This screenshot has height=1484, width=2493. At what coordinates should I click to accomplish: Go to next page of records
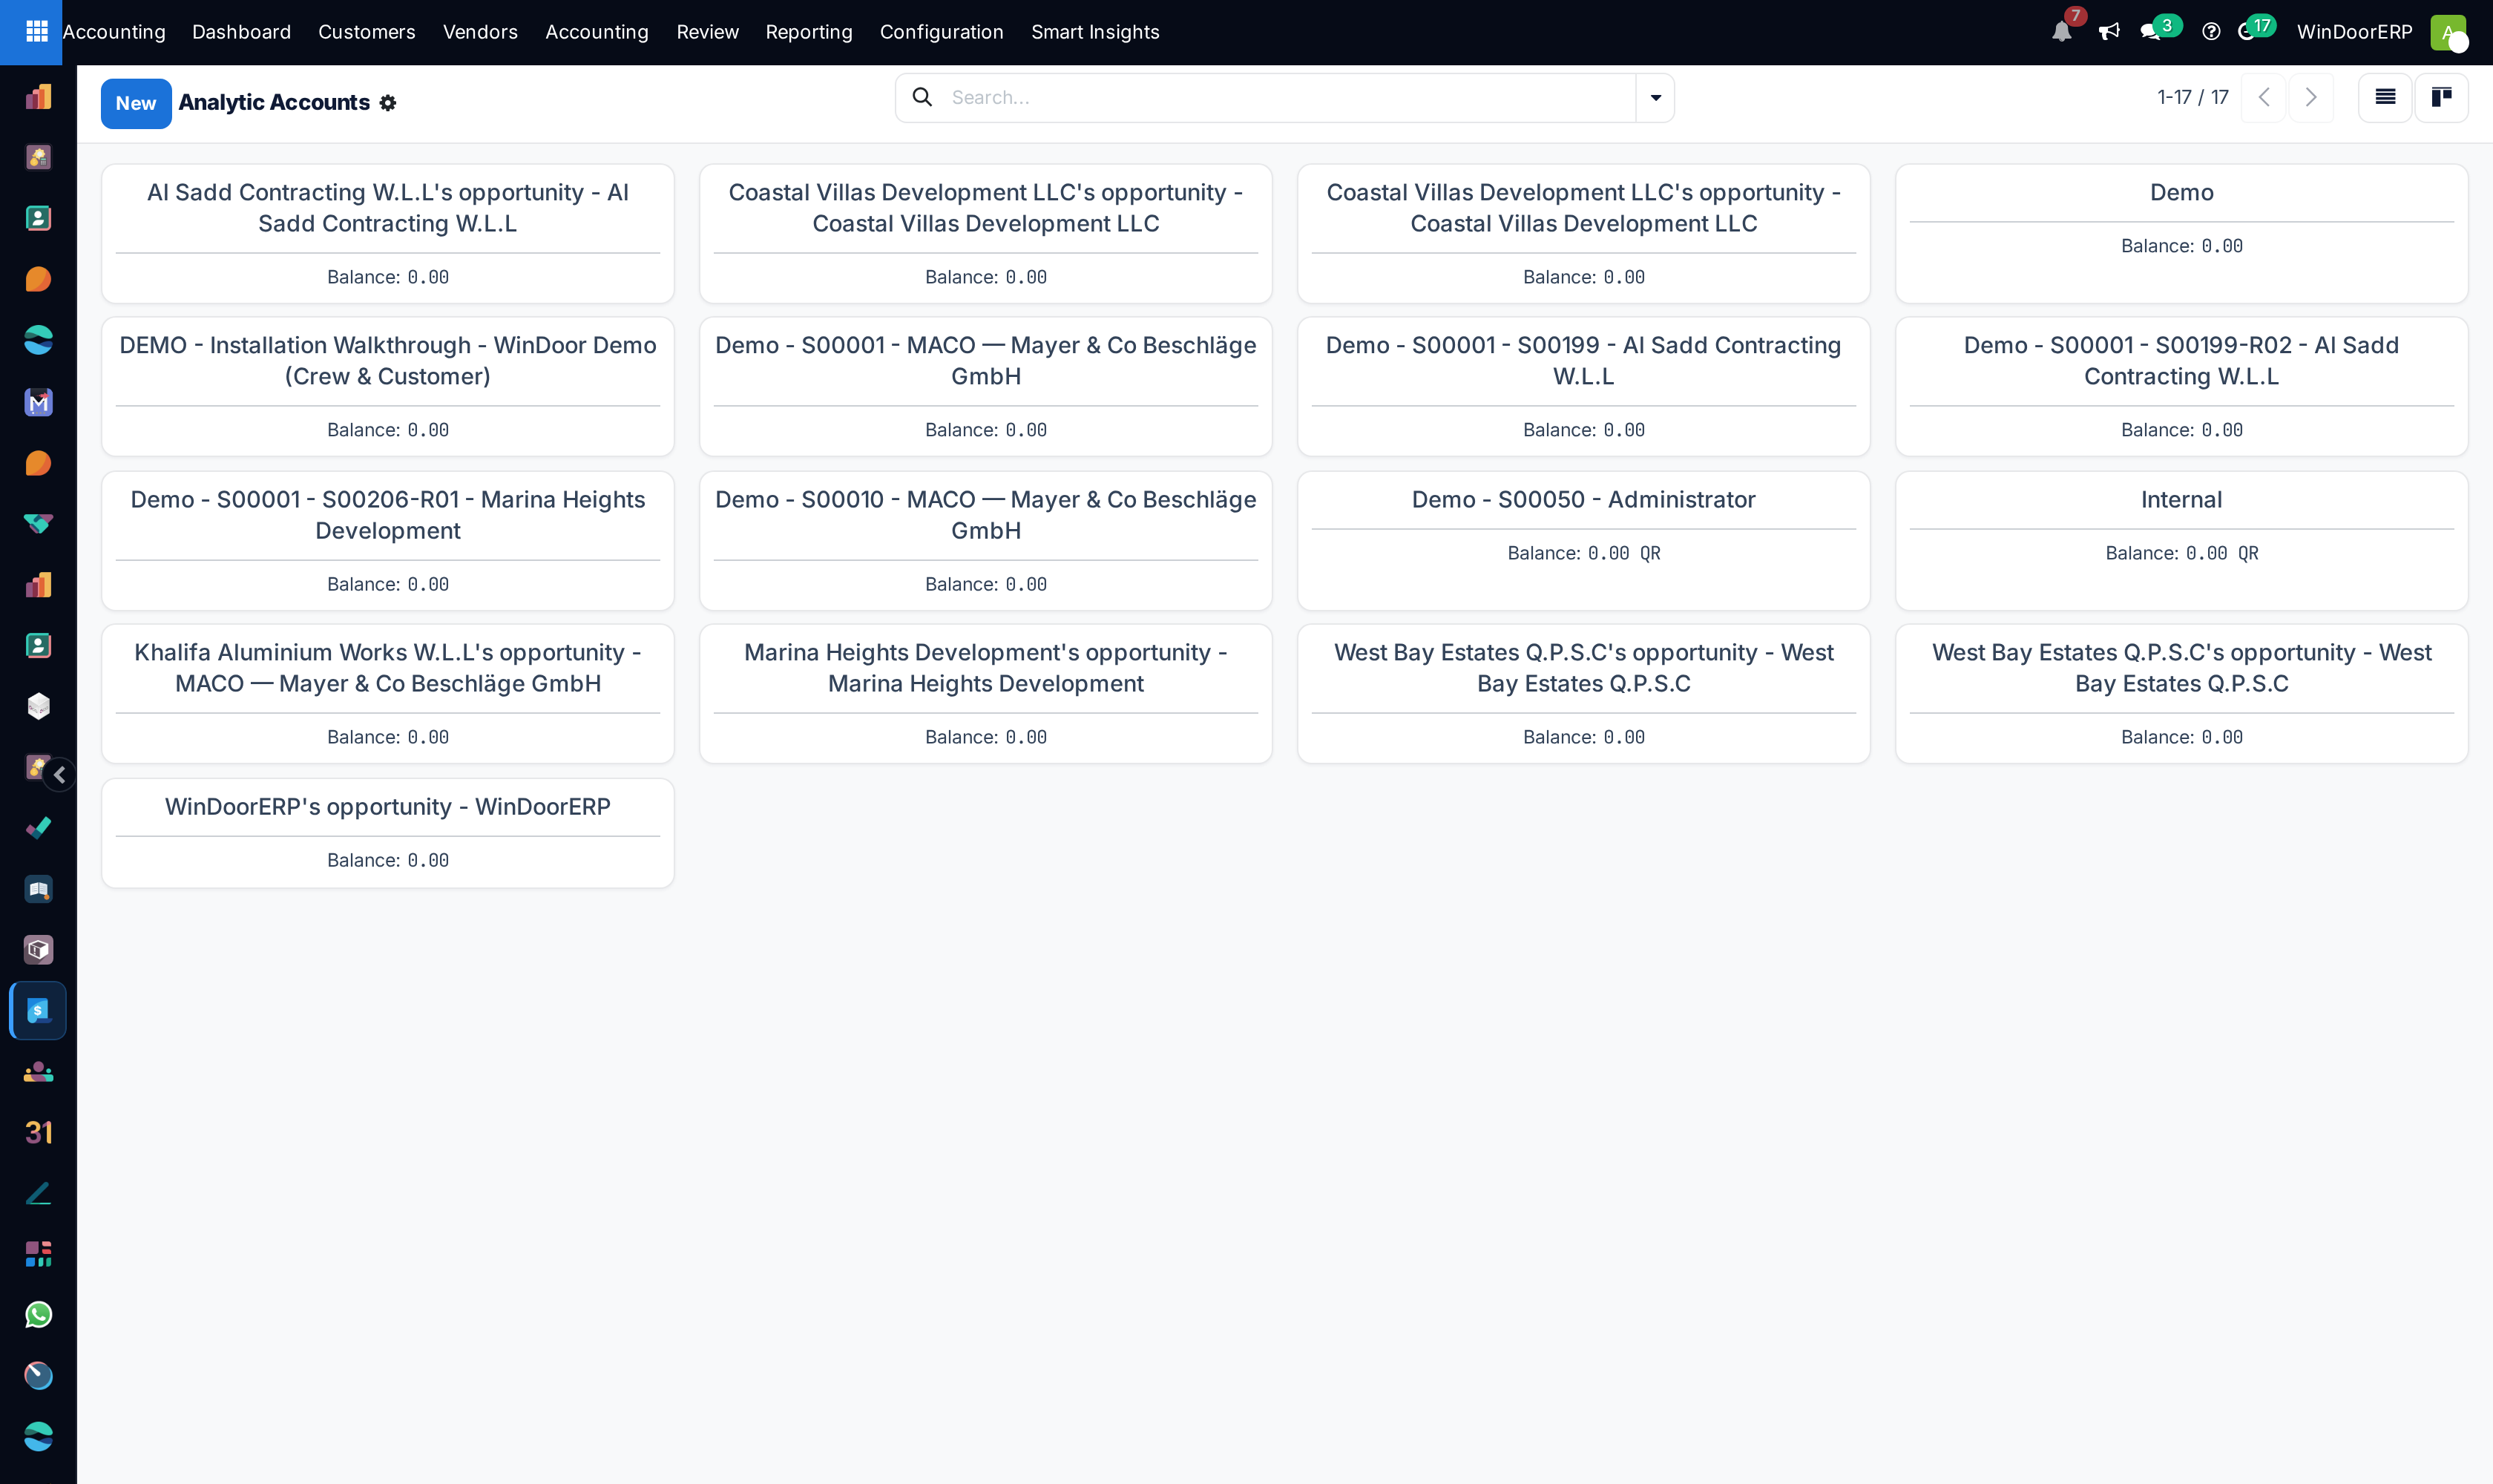[x=2311, y=97]
